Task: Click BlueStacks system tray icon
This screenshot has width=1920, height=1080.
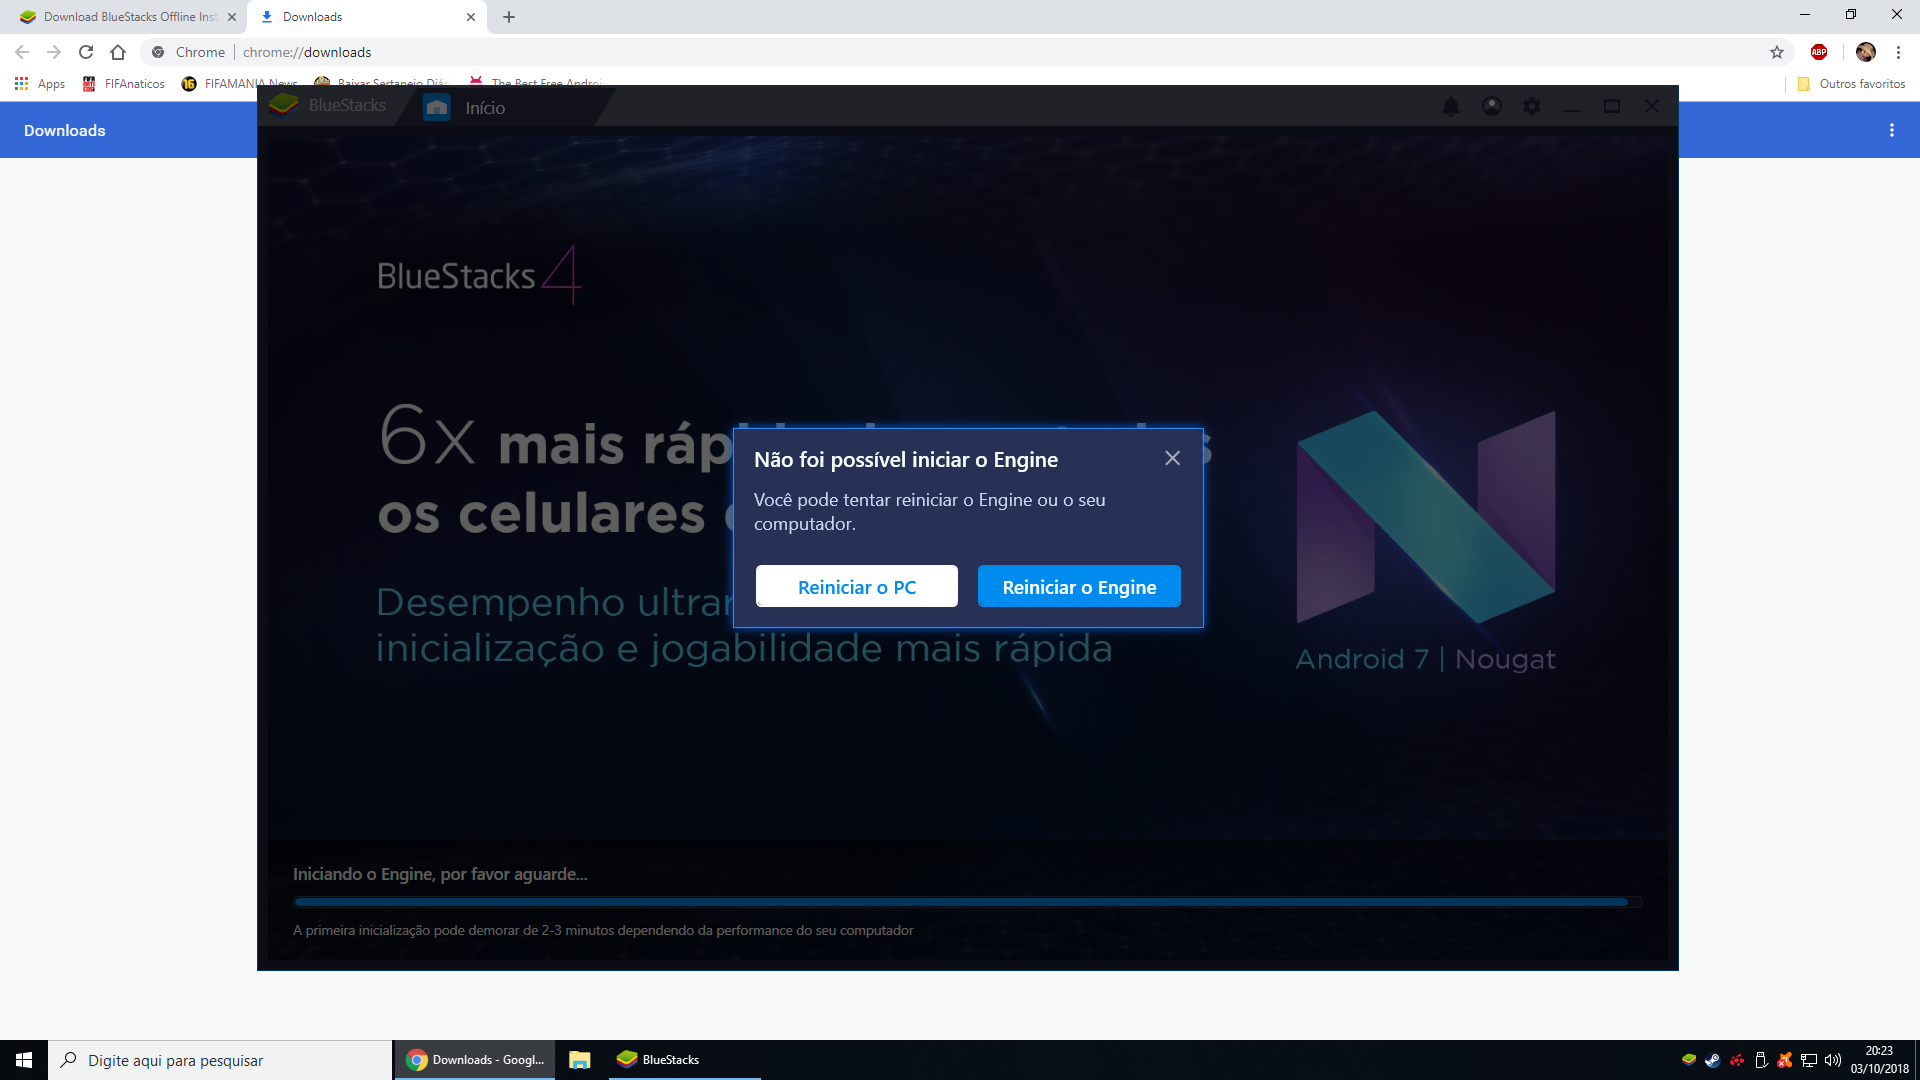Action: pos(1689,1060)
